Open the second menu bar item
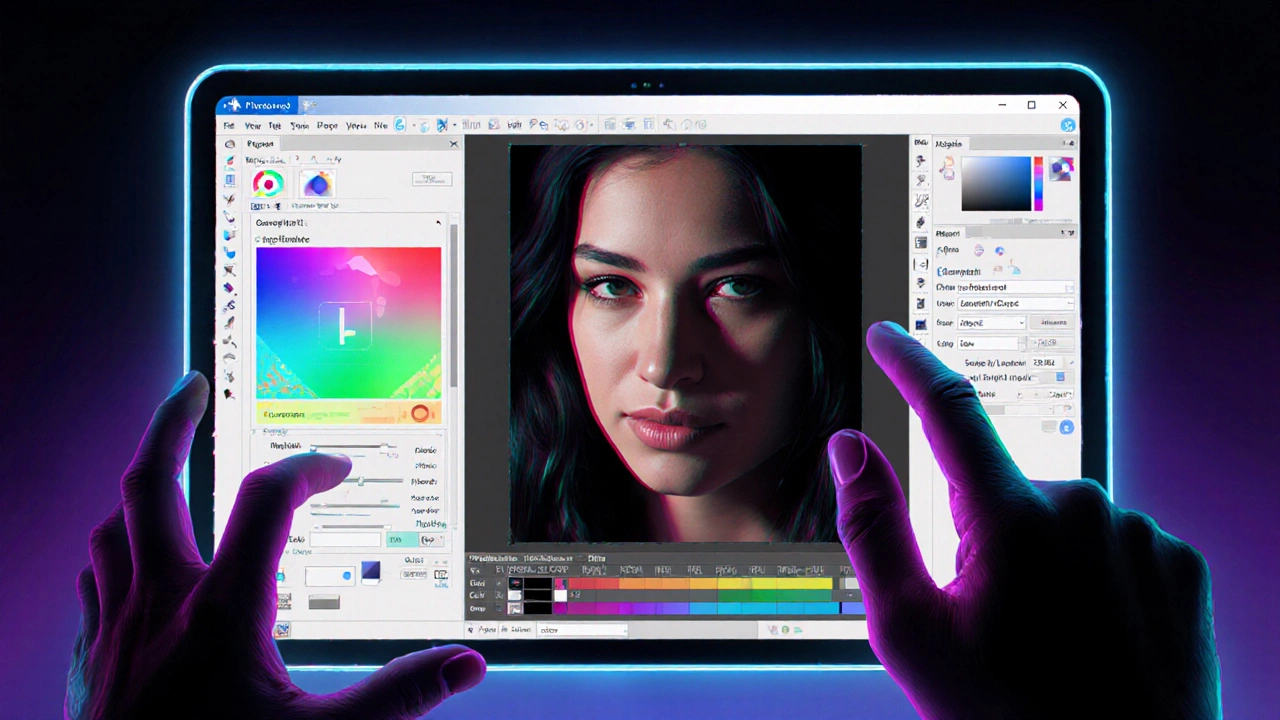 [x=252, y=126]
